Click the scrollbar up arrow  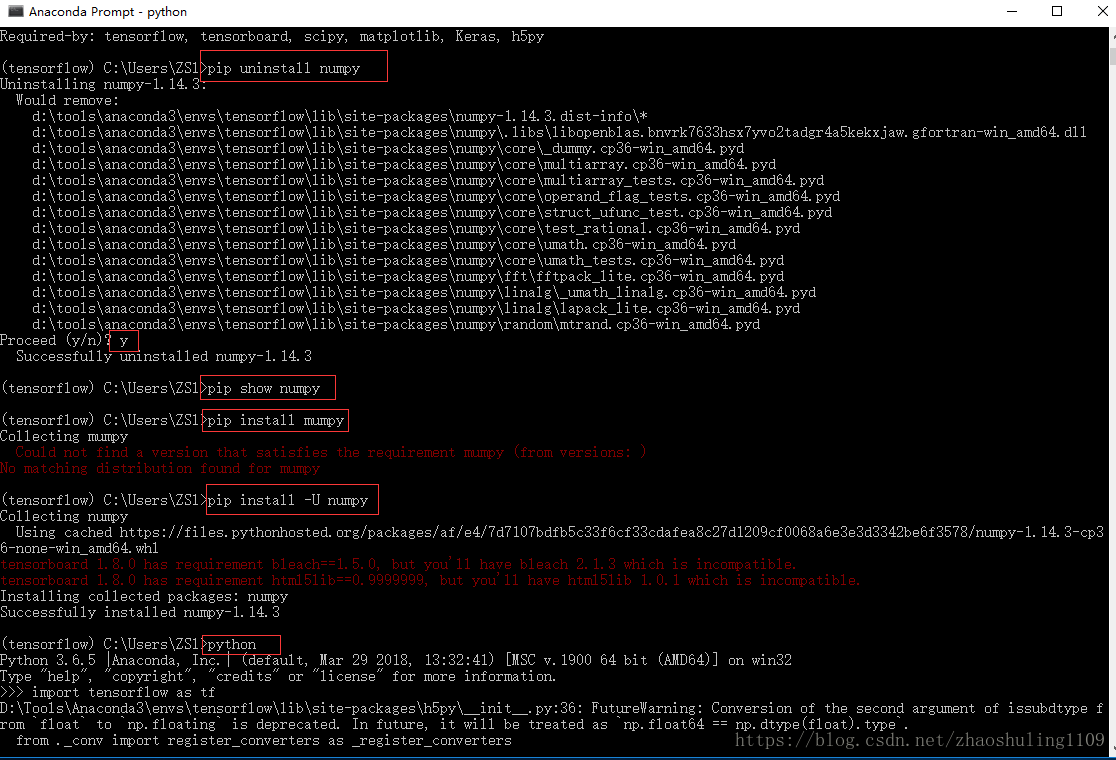pyautogui.click(x=1112, y=38)
